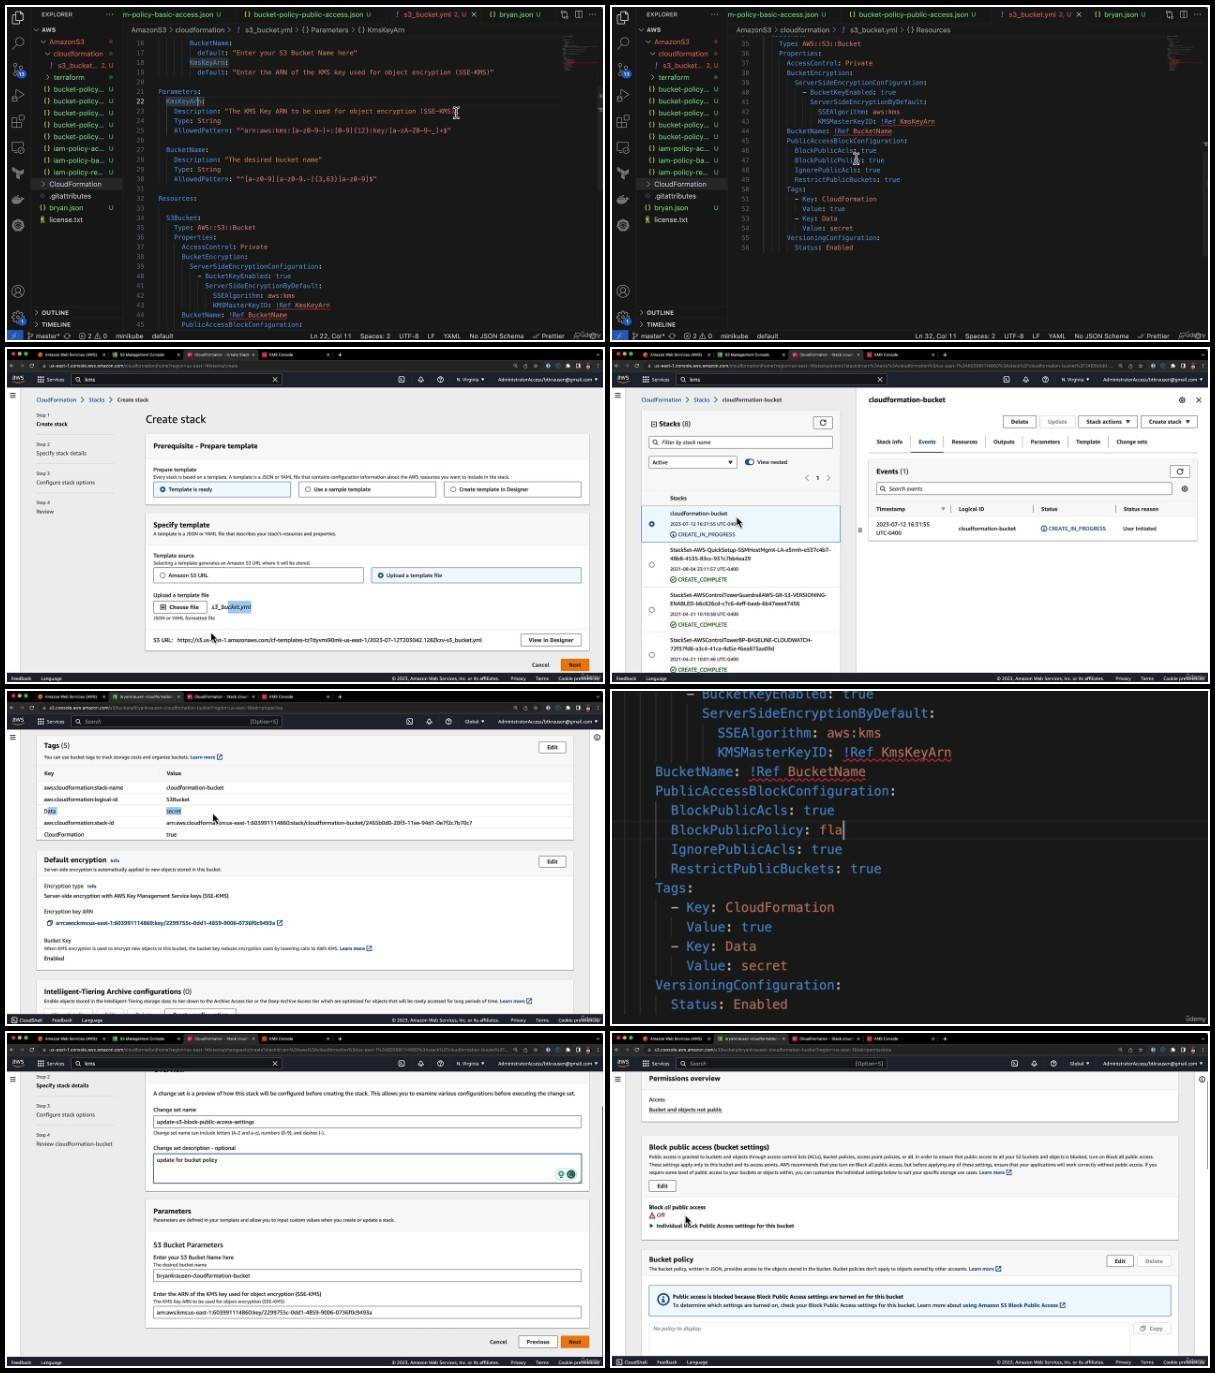Switch to the 'Outputs' tab of the stack
Image resolution: width=1215 pixels, height=1373 pixels.
1004,442
